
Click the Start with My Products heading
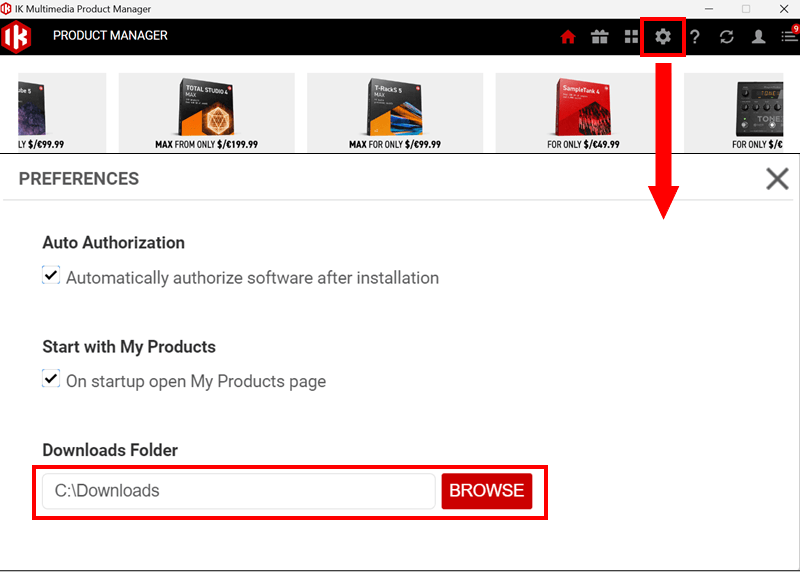tap(129, 347)
